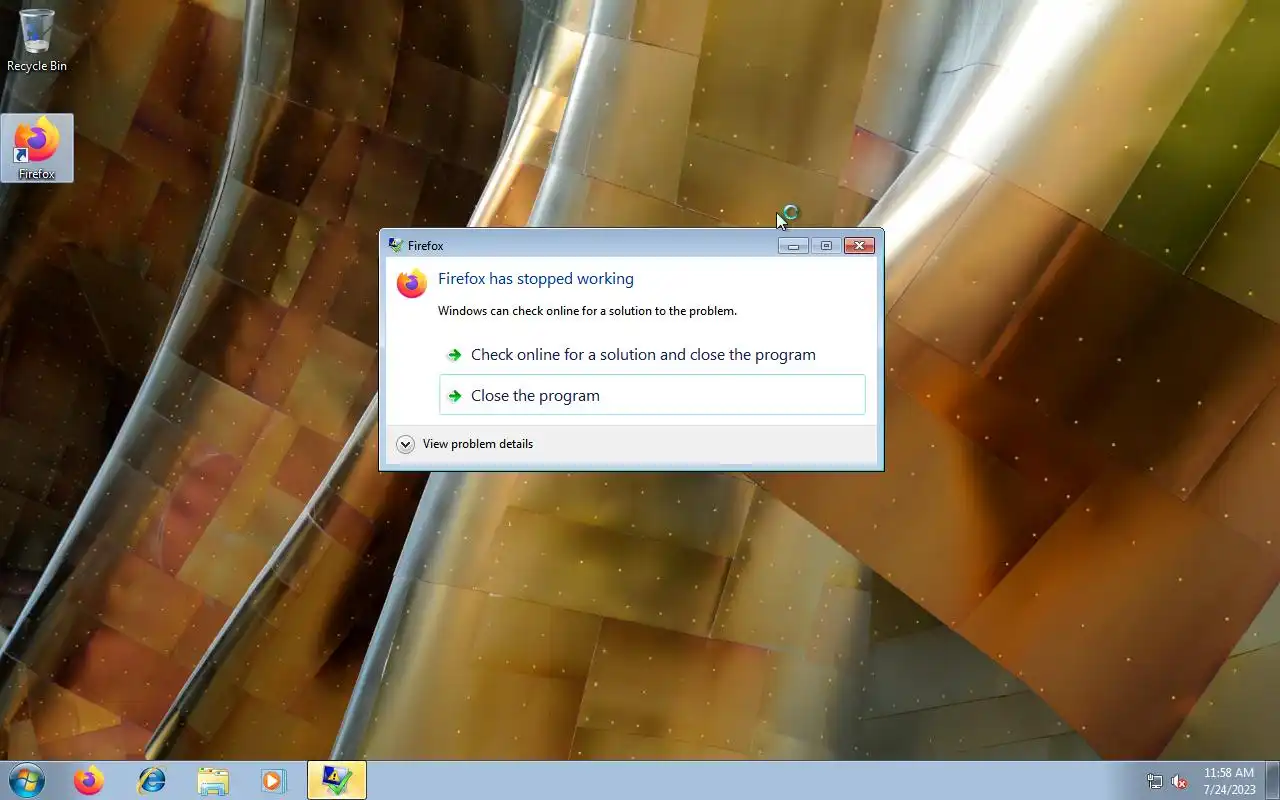
Task: Close the Firefox error dialog window
Action: pyautogui.click(x=859, y=245)
